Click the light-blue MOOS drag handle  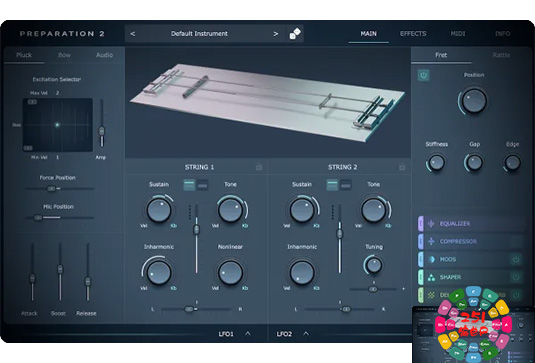pos(421,259)
